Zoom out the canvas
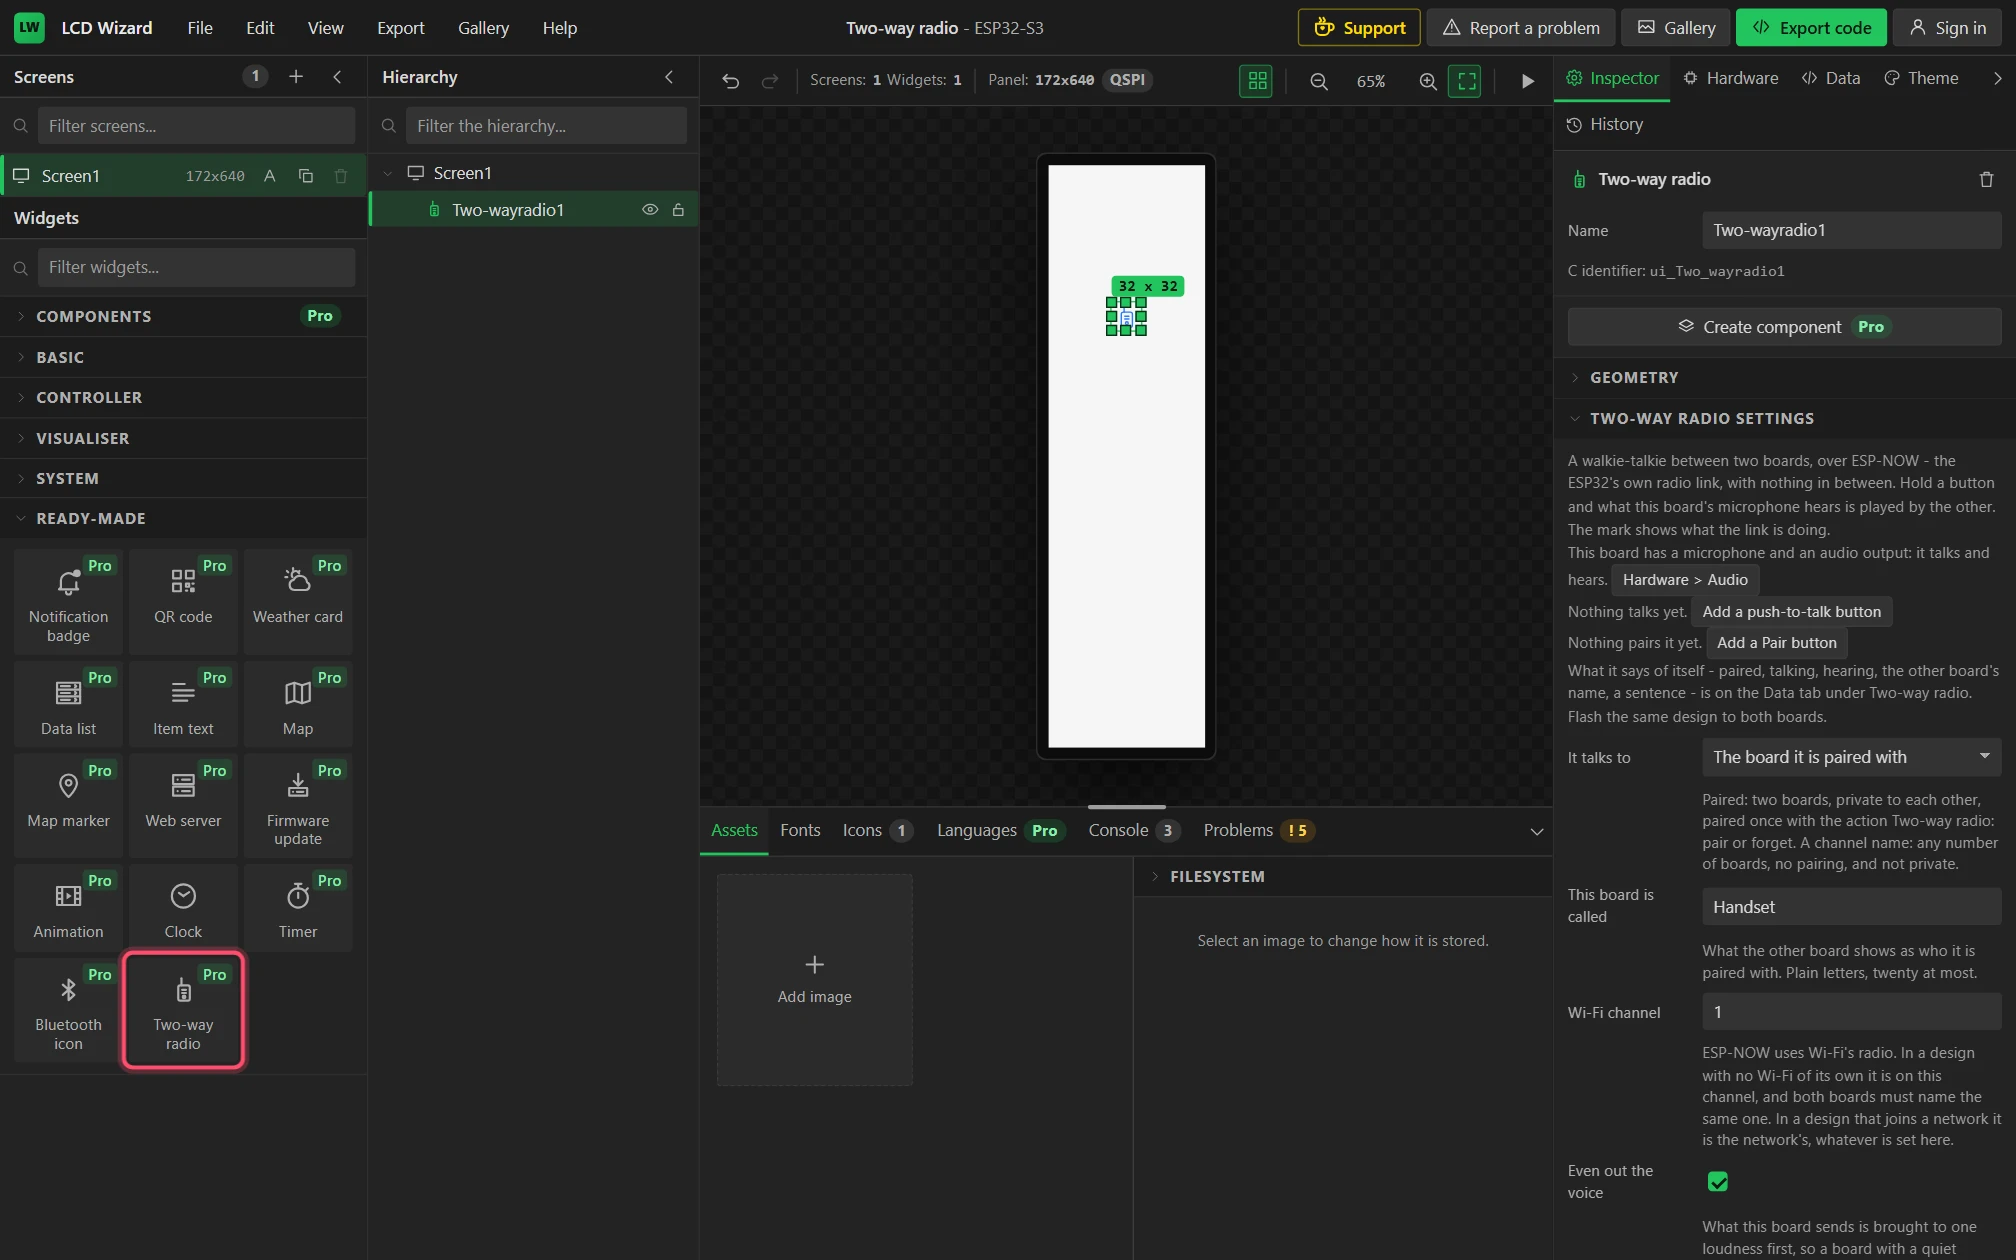 pyautogui.click(x=1319, y=81)
